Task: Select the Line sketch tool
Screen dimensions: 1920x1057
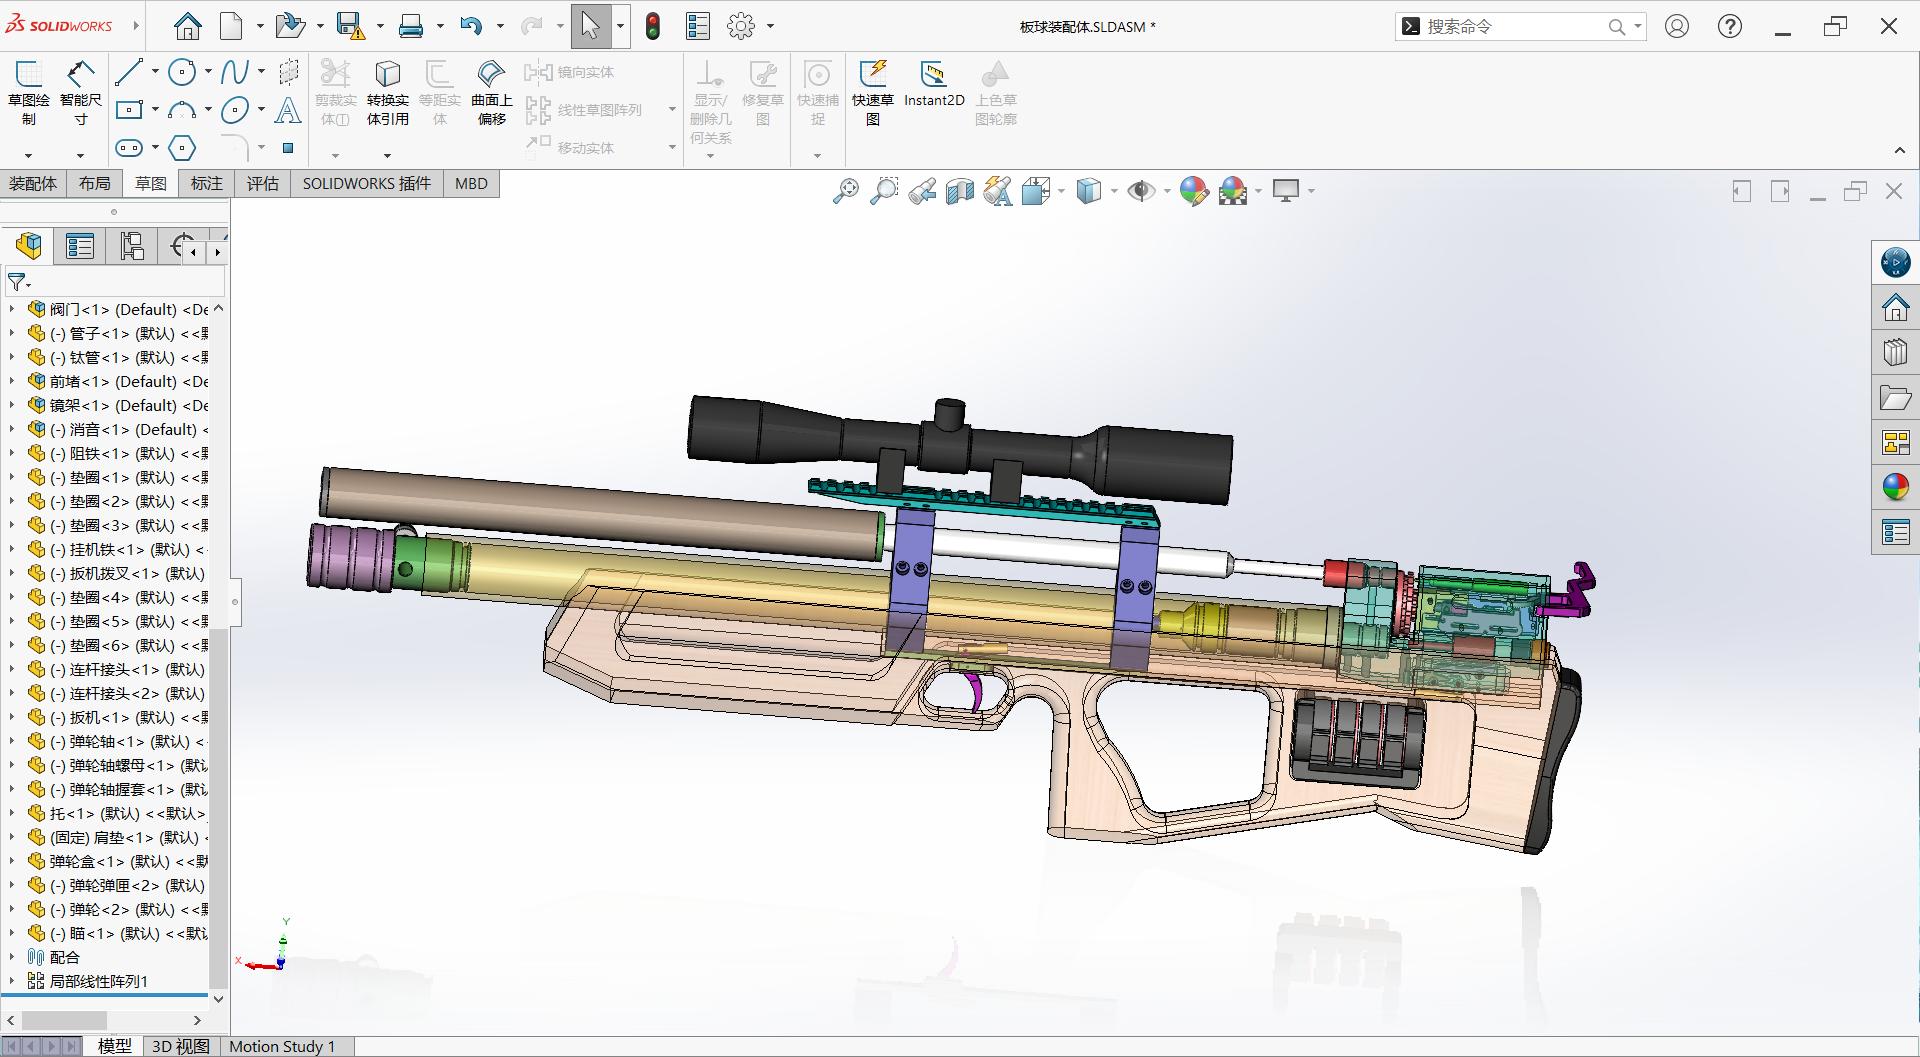Action: pyautogui.click(x=129, y=72)
